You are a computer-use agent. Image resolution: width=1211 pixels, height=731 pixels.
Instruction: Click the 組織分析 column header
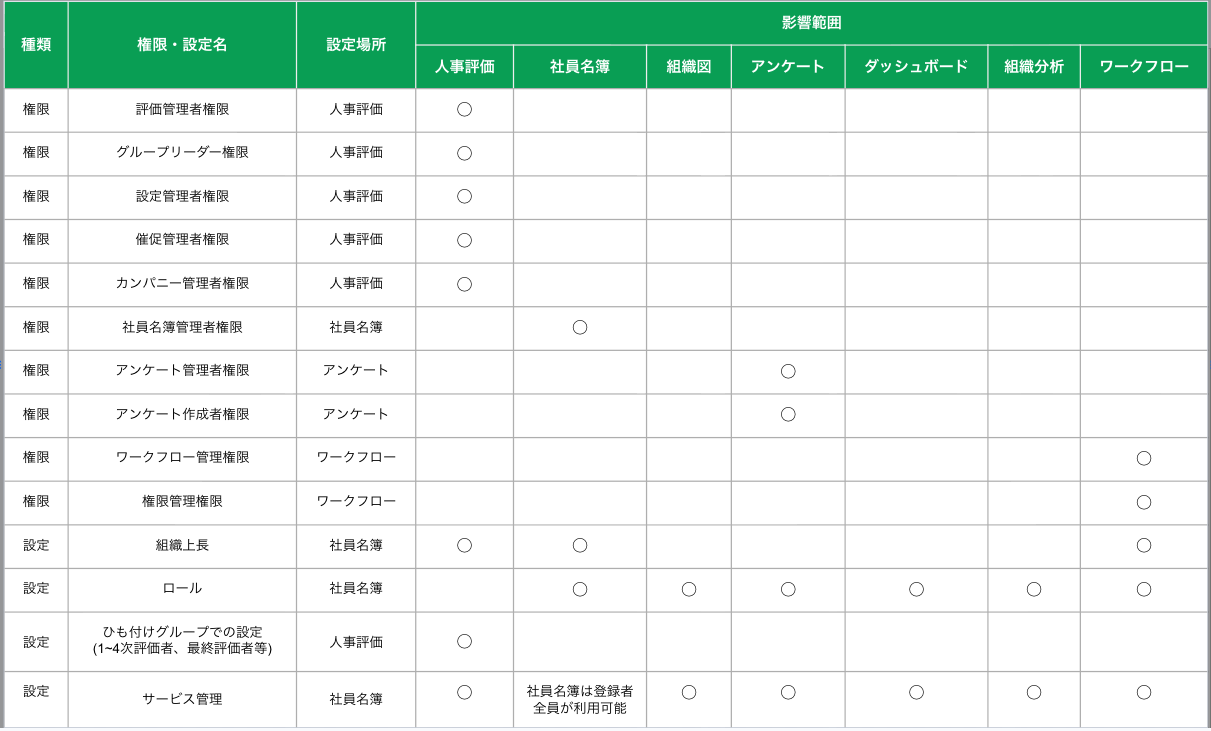(x=1034, y=67)
